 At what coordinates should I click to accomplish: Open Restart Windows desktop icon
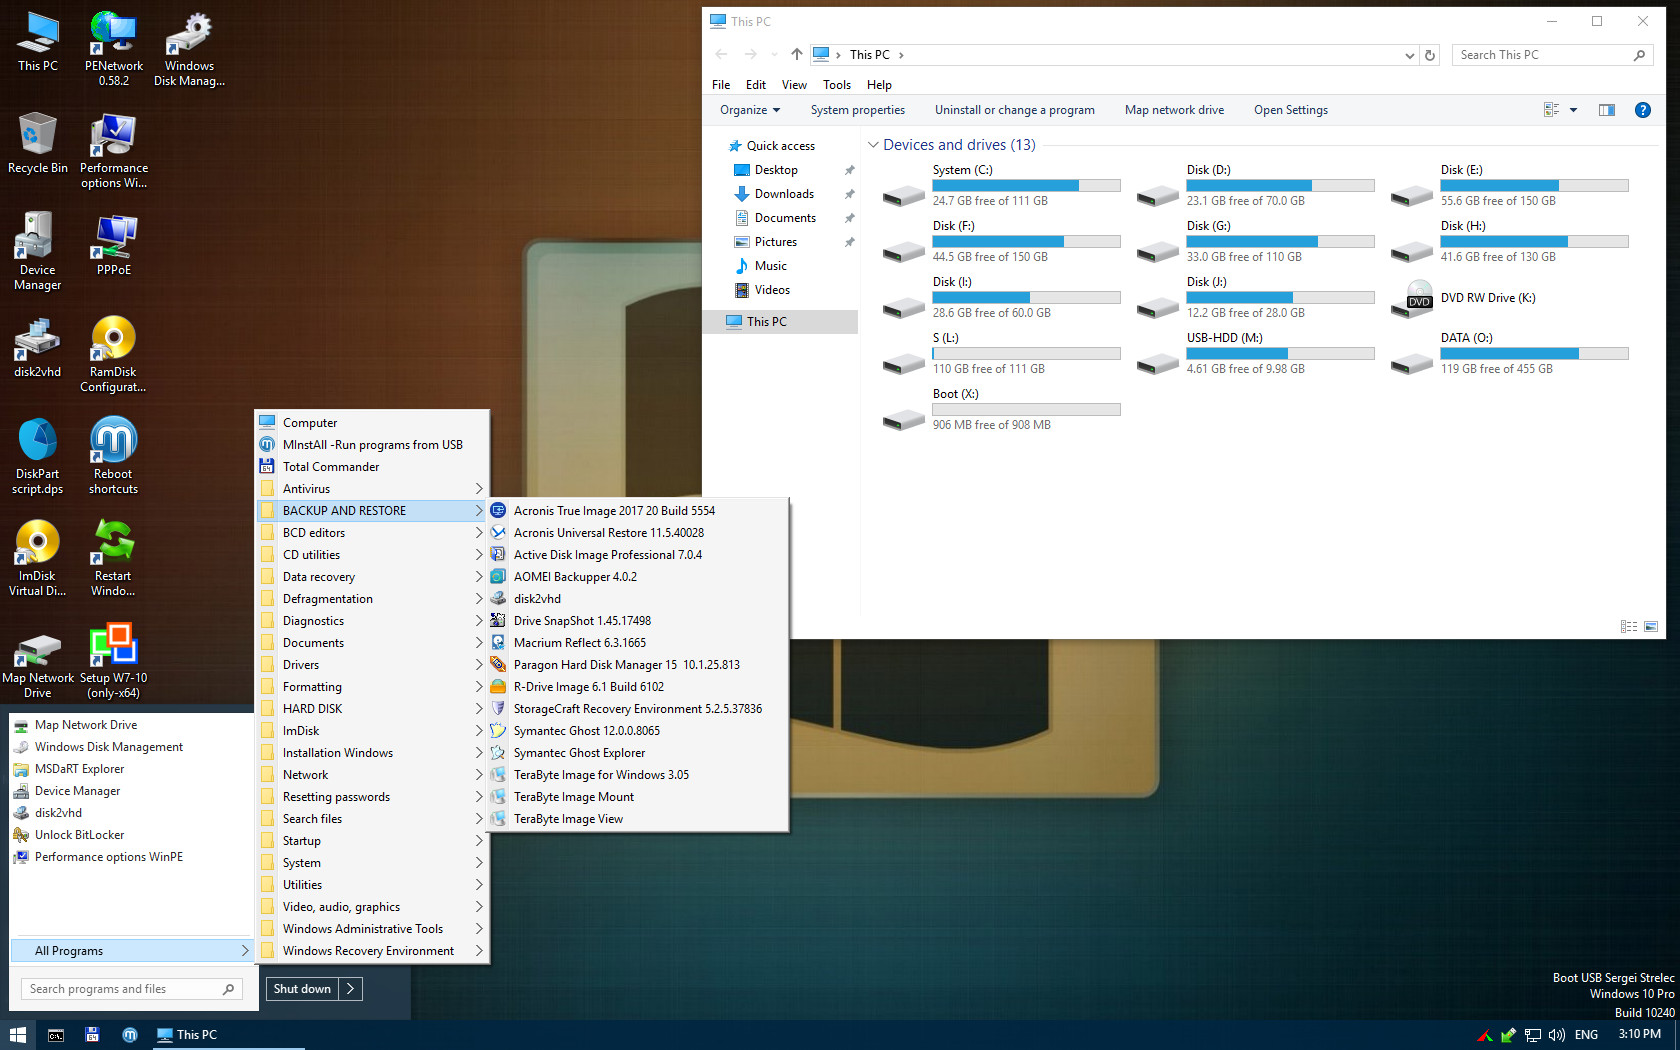pyautogui.click(x=113, y=558)
